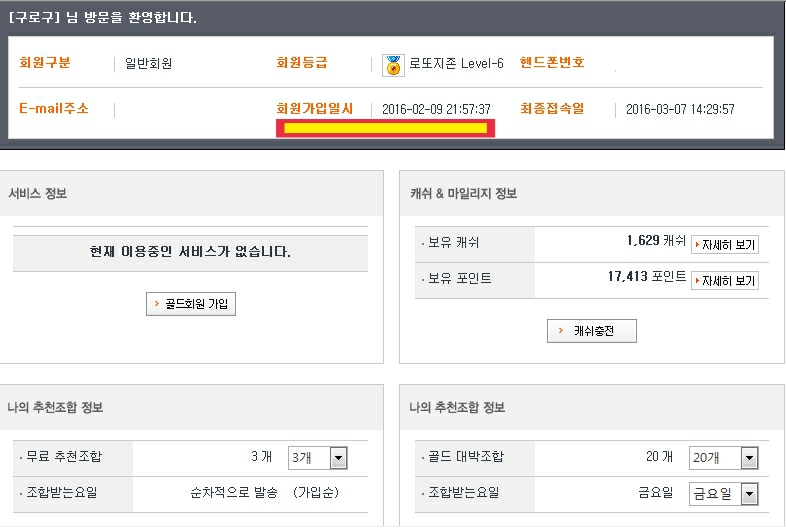The width and height of the screenshot is (786, 528).
Task: Click the 핸드폰번호 label
Action: (552, 63)
